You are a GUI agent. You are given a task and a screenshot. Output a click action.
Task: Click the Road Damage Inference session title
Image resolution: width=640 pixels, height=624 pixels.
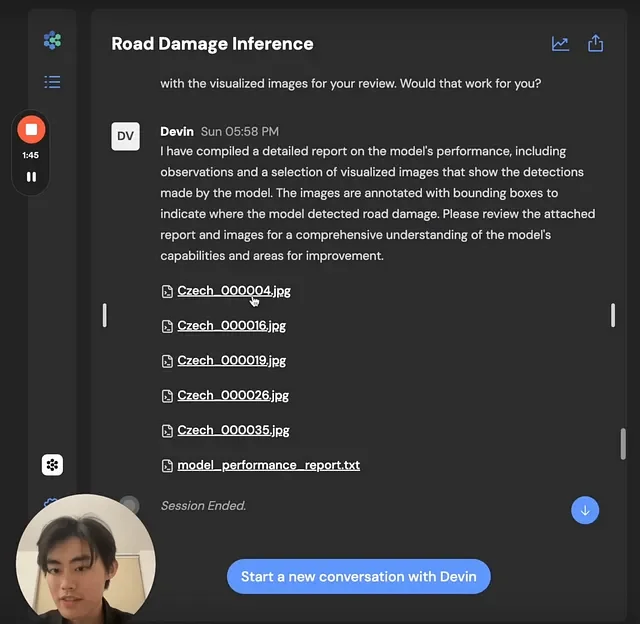tap(212, 44)
